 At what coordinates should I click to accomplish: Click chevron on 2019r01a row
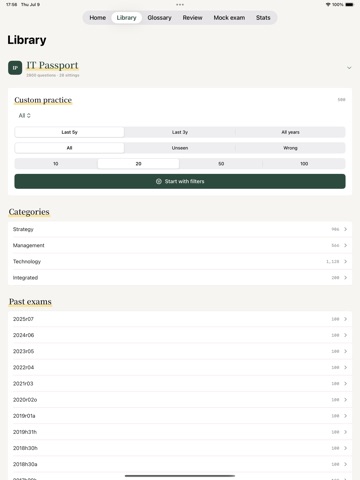[x=346, y=416]
